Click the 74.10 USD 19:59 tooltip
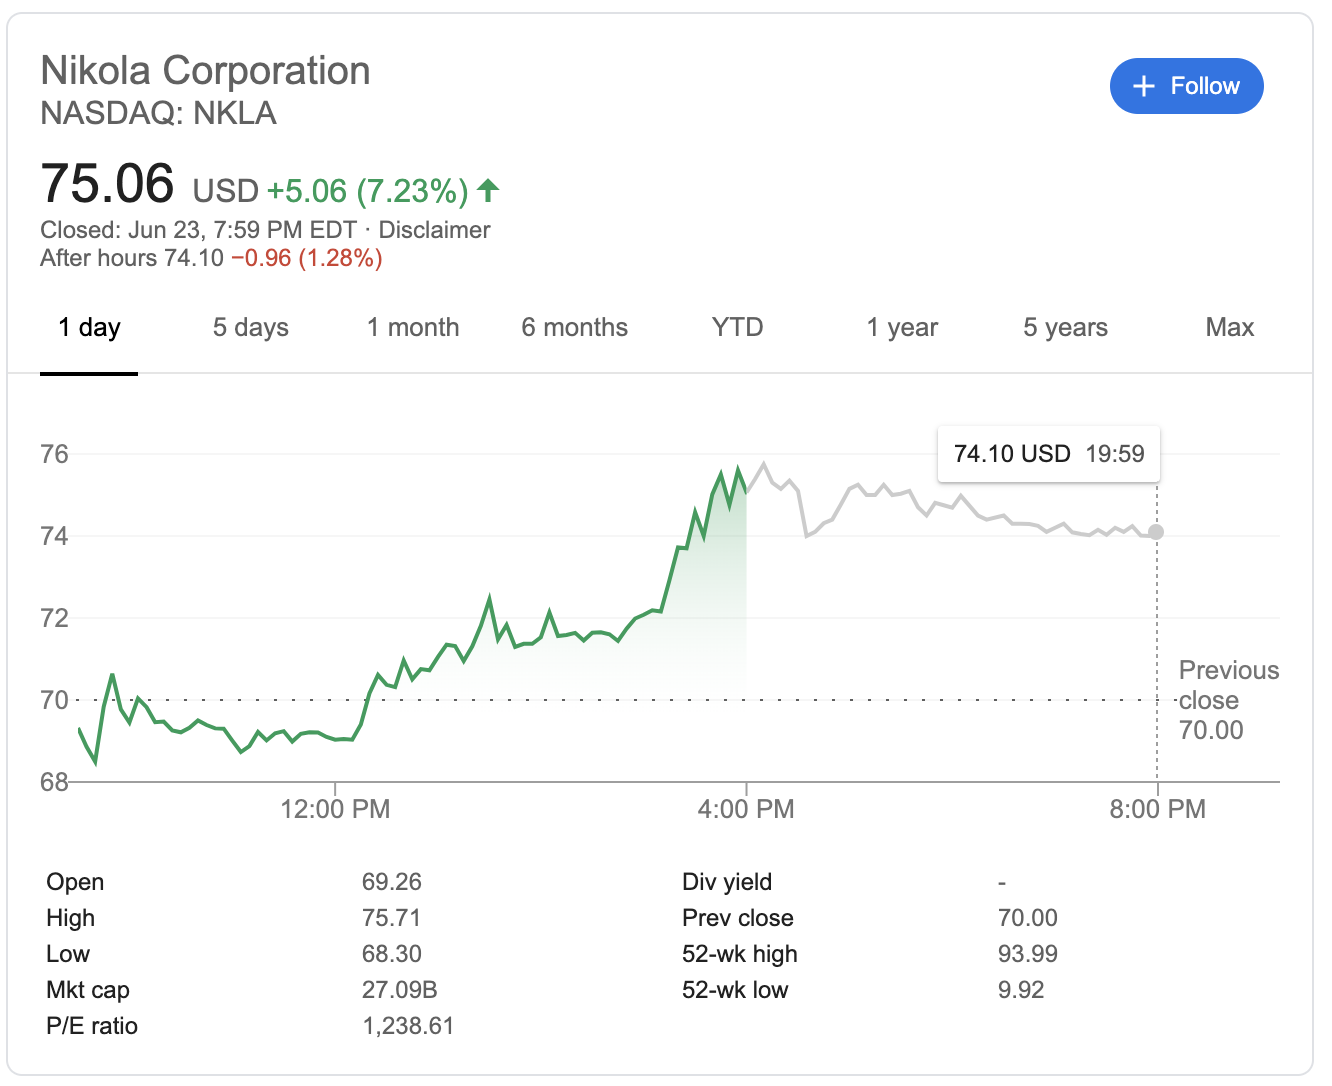This screenshot has width=1332, height=1086. point(1048,454)
